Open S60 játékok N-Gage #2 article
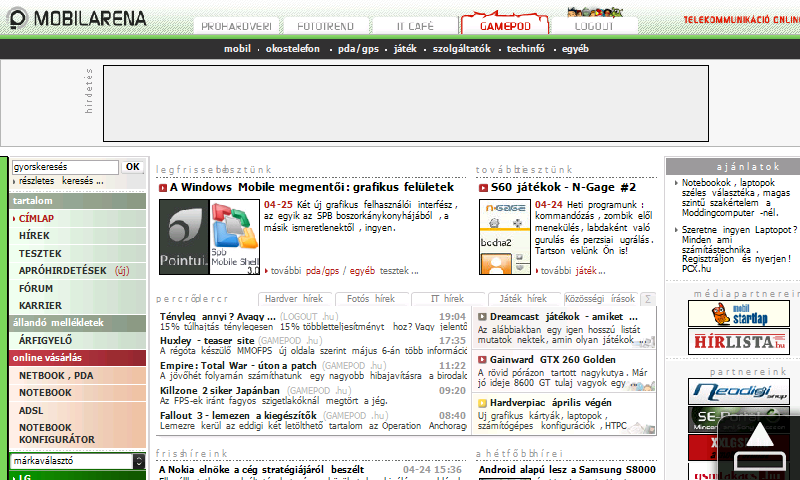Screen dimensions: 800x480 point(563,187)
